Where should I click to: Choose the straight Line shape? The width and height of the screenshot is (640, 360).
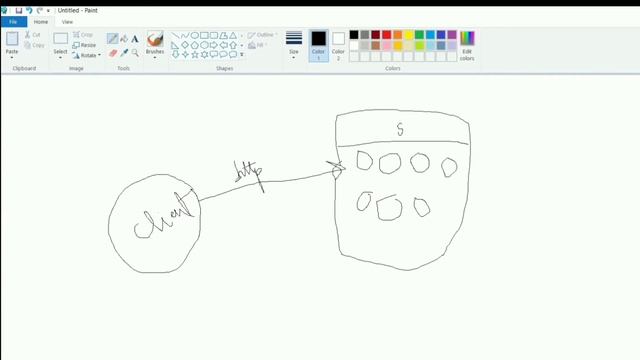pyautogui.click(x=176, y=36)
